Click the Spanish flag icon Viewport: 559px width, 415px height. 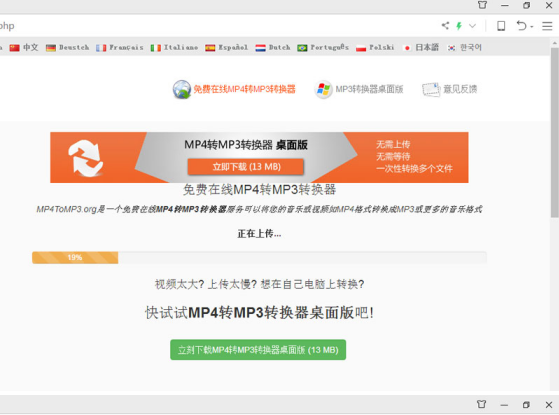(x=210, y=48)
